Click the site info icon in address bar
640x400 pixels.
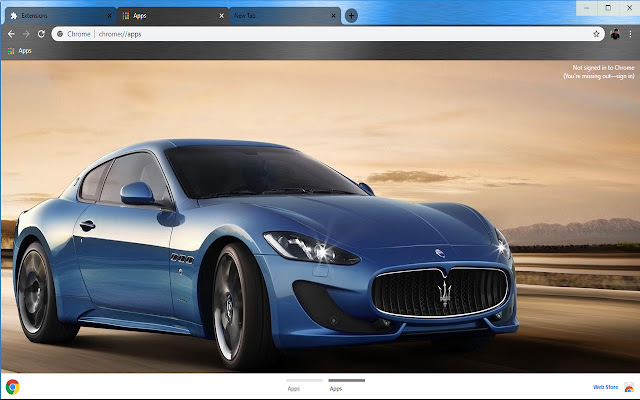tap(60, 34)
